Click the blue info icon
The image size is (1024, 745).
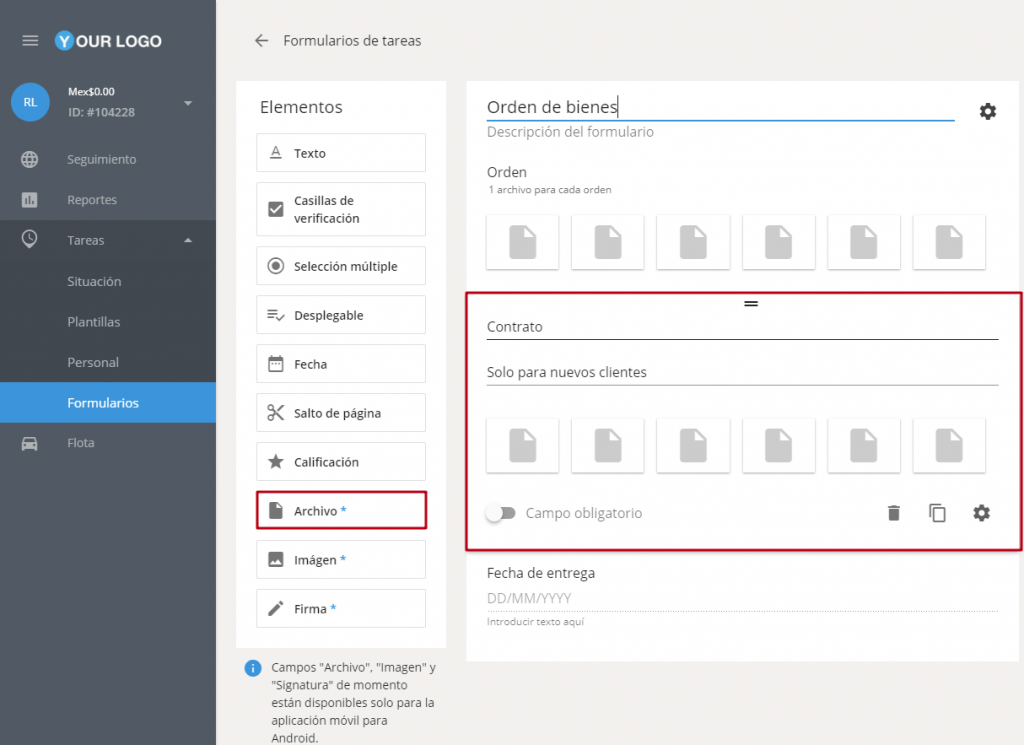tap(253, 667)
